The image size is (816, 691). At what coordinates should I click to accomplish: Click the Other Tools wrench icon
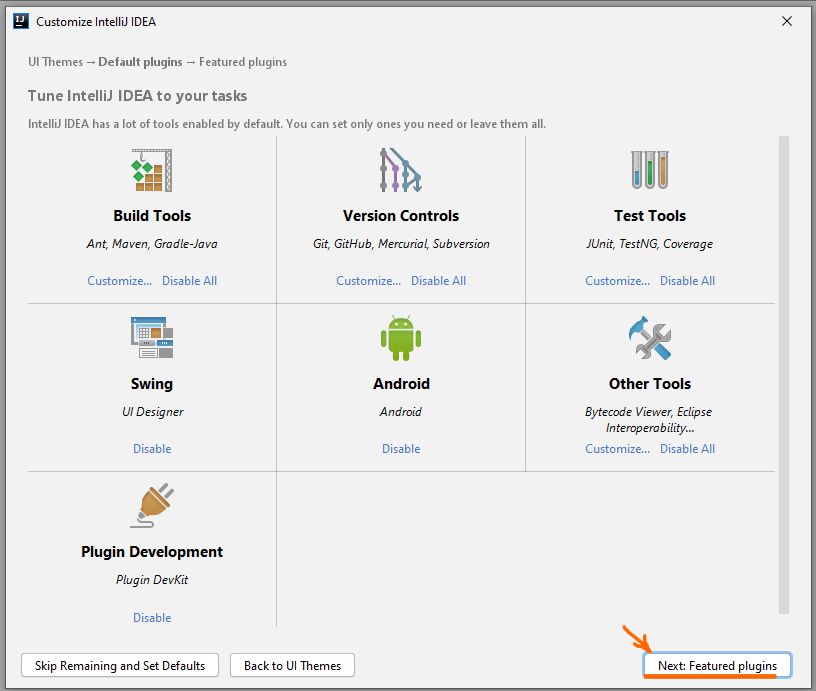click(650, 338)
